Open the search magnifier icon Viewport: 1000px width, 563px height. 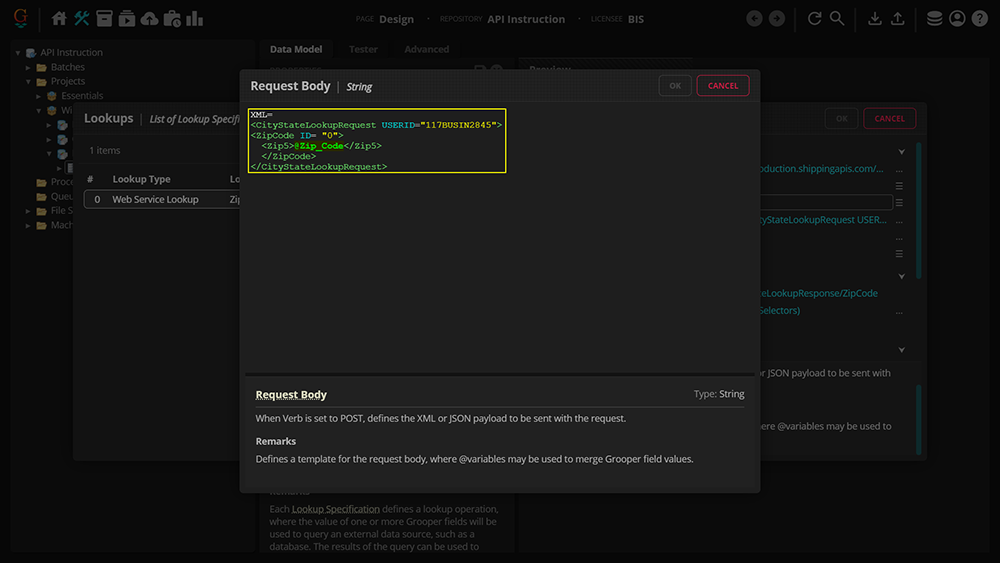pos(837,18)
